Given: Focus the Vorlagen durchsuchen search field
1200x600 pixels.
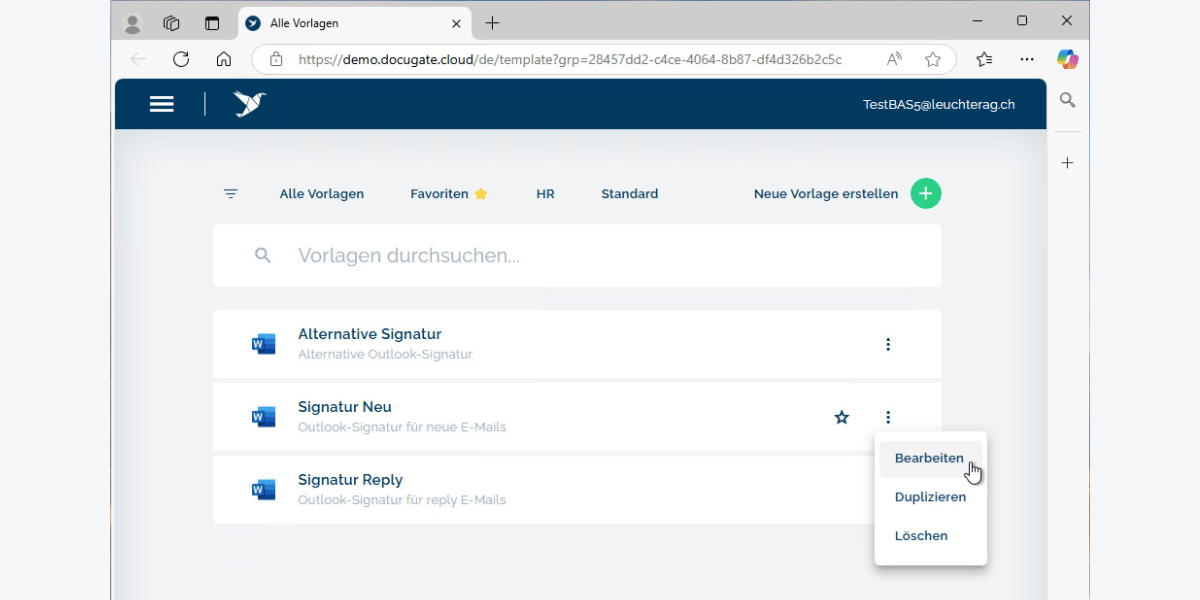Looking at the screenshot, I should click(x=600, y=256).
